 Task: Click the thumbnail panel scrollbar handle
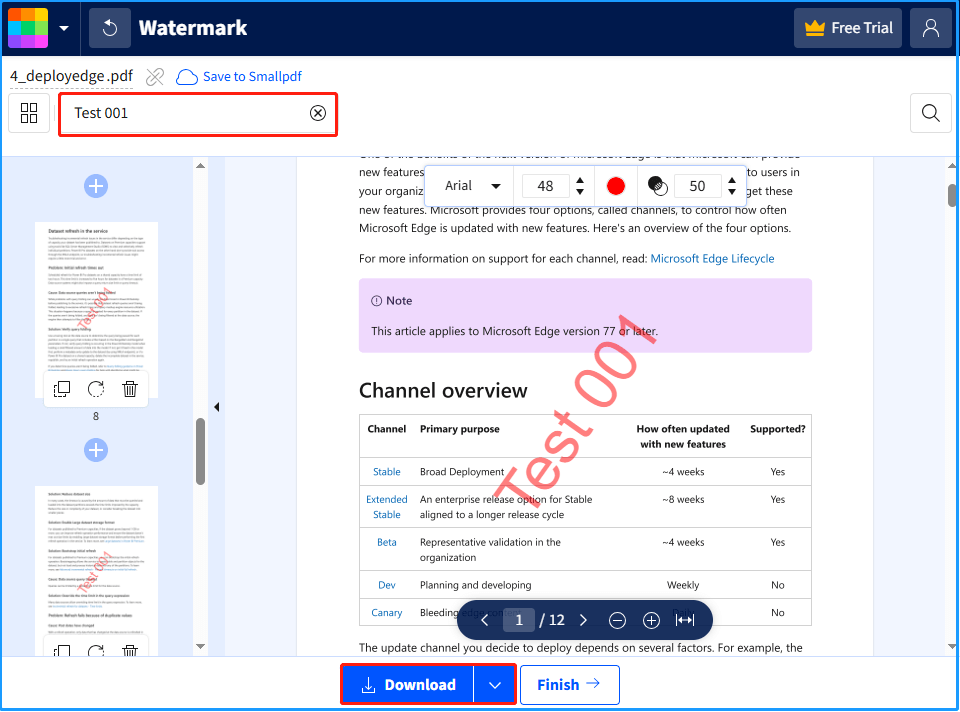click(x=200, y=452)
